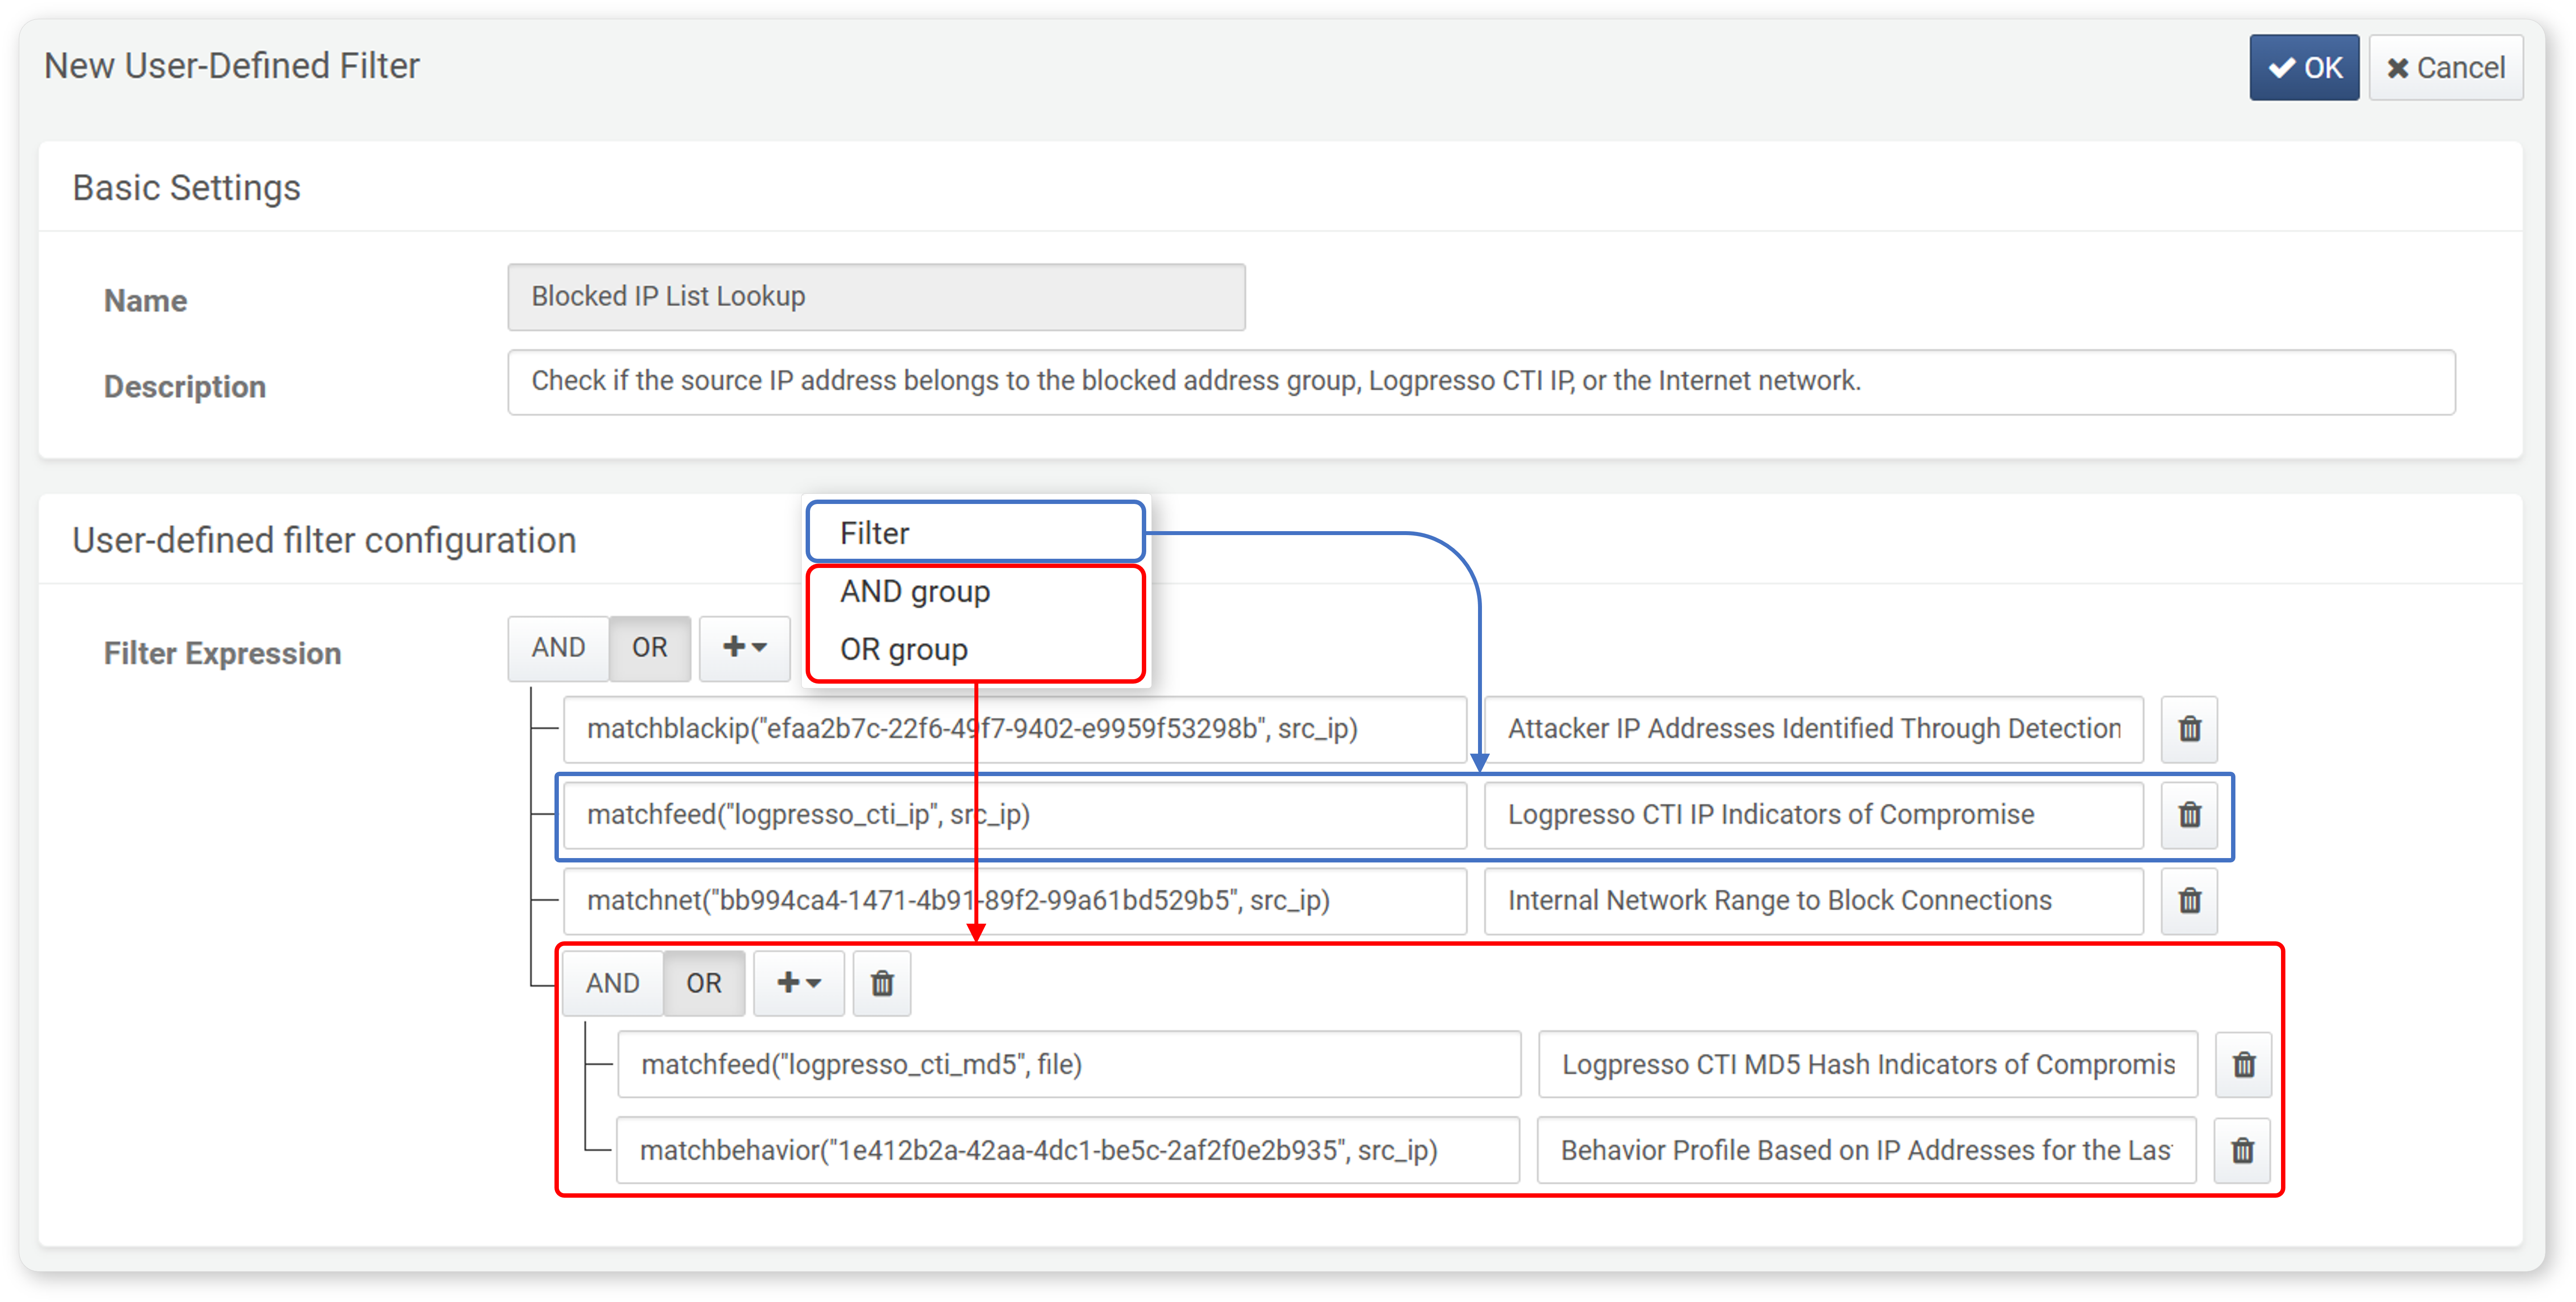Toggle the top-level OR operator
Viewport: 2576px width, 1302px height.
click(x=650, y=648)
